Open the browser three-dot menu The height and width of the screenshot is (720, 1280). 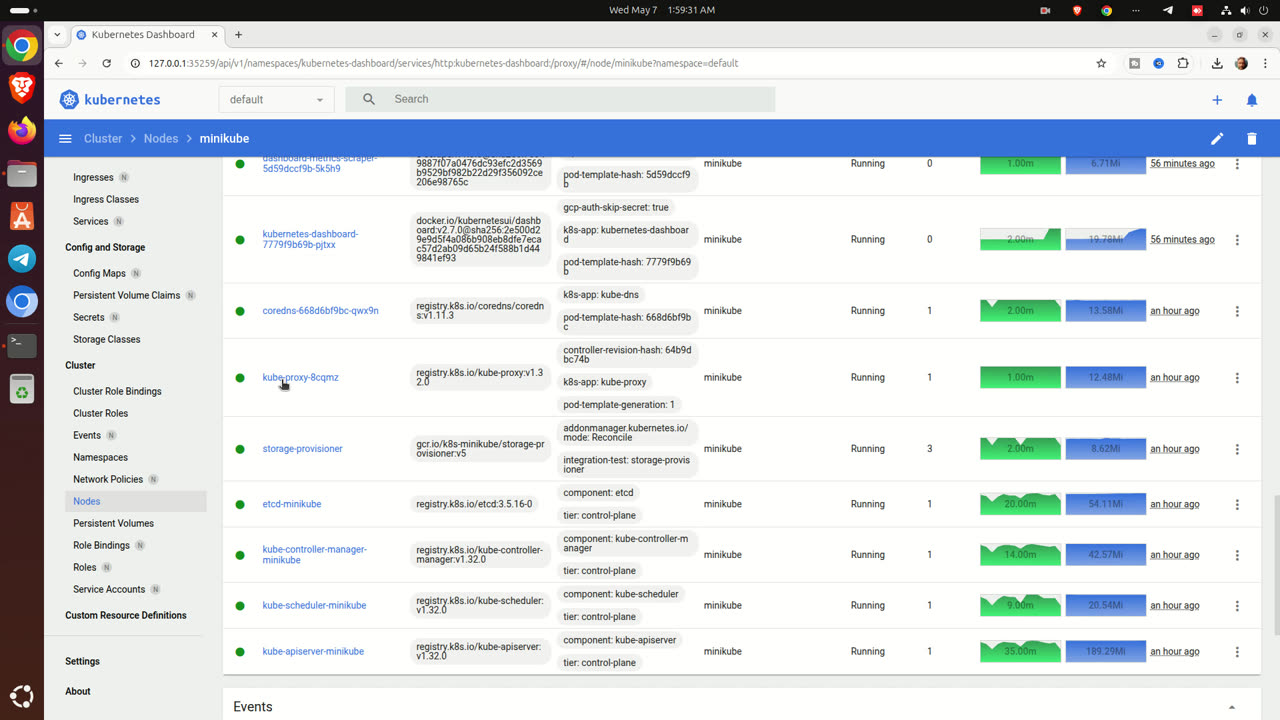(x=1265, y=63)
